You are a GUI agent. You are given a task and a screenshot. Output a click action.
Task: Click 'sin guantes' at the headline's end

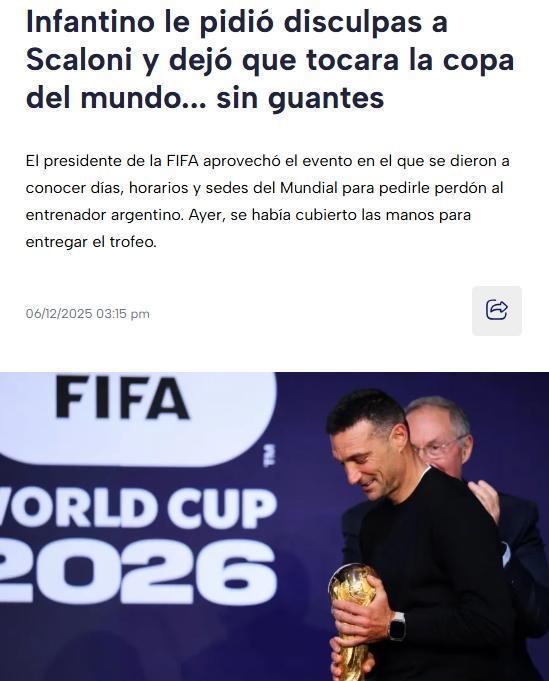[300, 98]
